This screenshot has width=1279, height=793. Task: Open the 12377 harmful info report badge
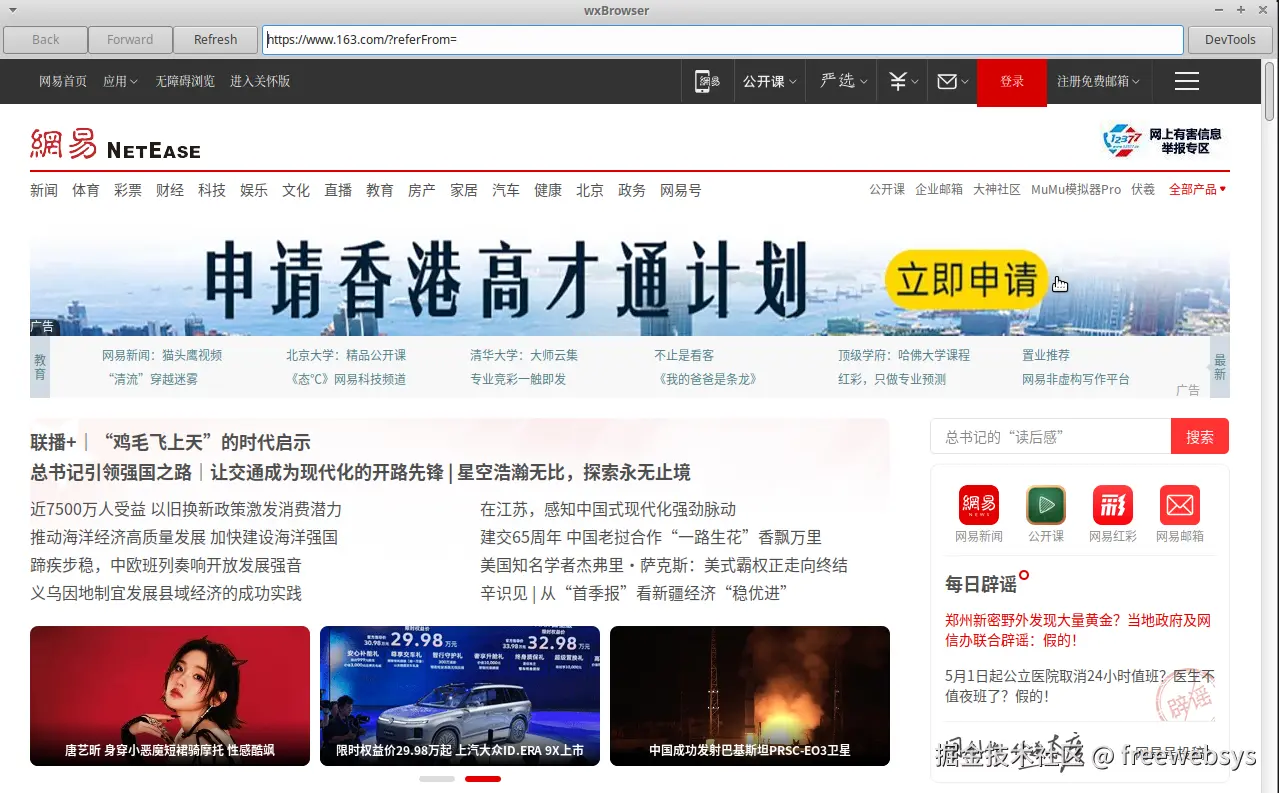pyautogui.click(x=1161, y=140)
